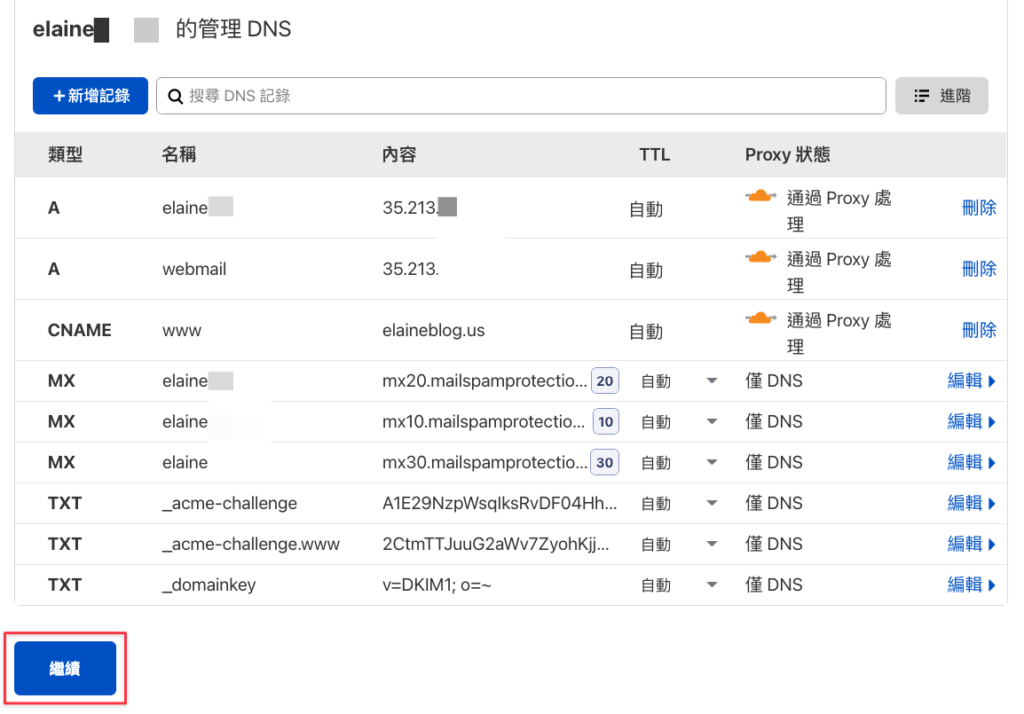This screenshot has height=714, width=1024.
Task: Click the 類型 column header
Action: click(x=65, y=155)
